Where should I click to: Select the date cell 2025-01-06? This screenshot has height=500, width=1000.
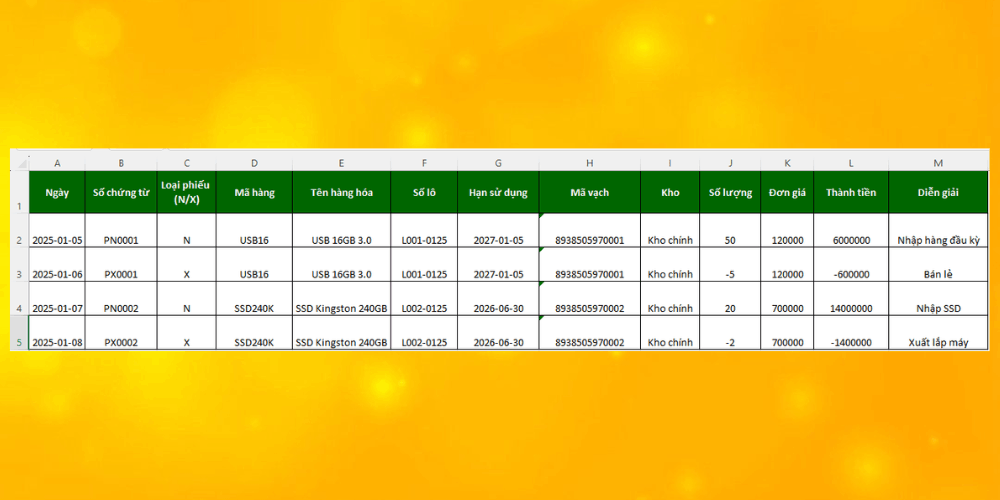pyautogui.click(x=57, y=265)
